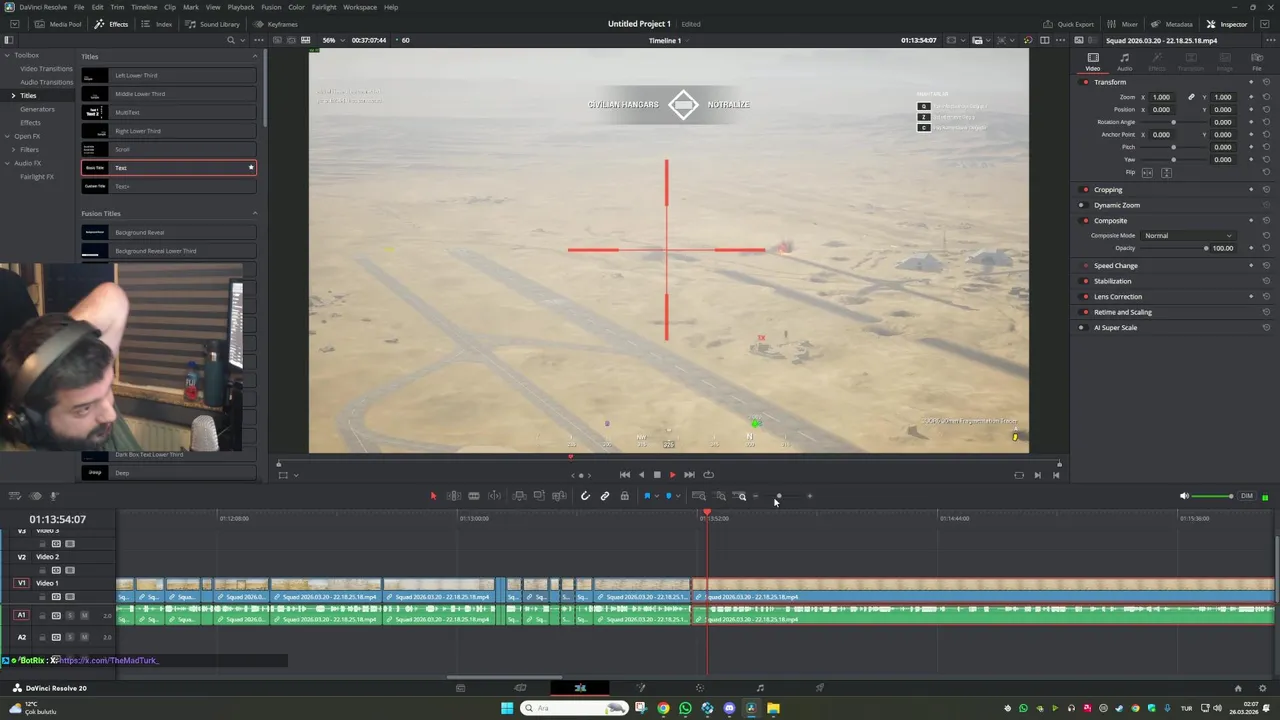Screen dimensions: 1280x720
Task: Expand the Audio FX tree arrow
Action: pyautogui.click(x=7, y=163)
